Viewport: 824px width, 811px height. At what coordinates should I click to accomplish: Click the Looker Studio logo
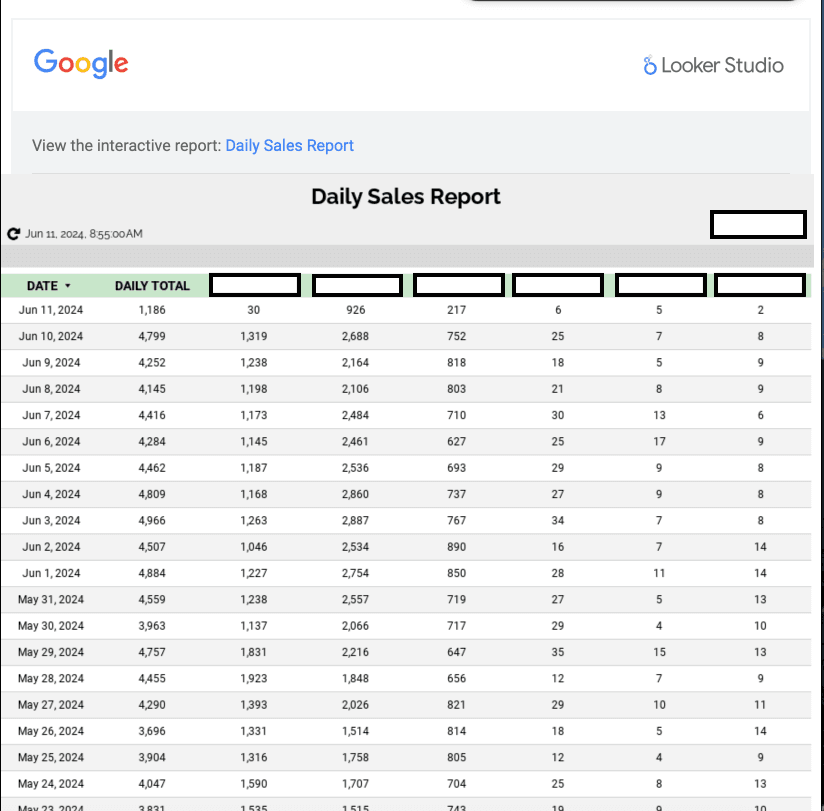[x=713, y=66]
